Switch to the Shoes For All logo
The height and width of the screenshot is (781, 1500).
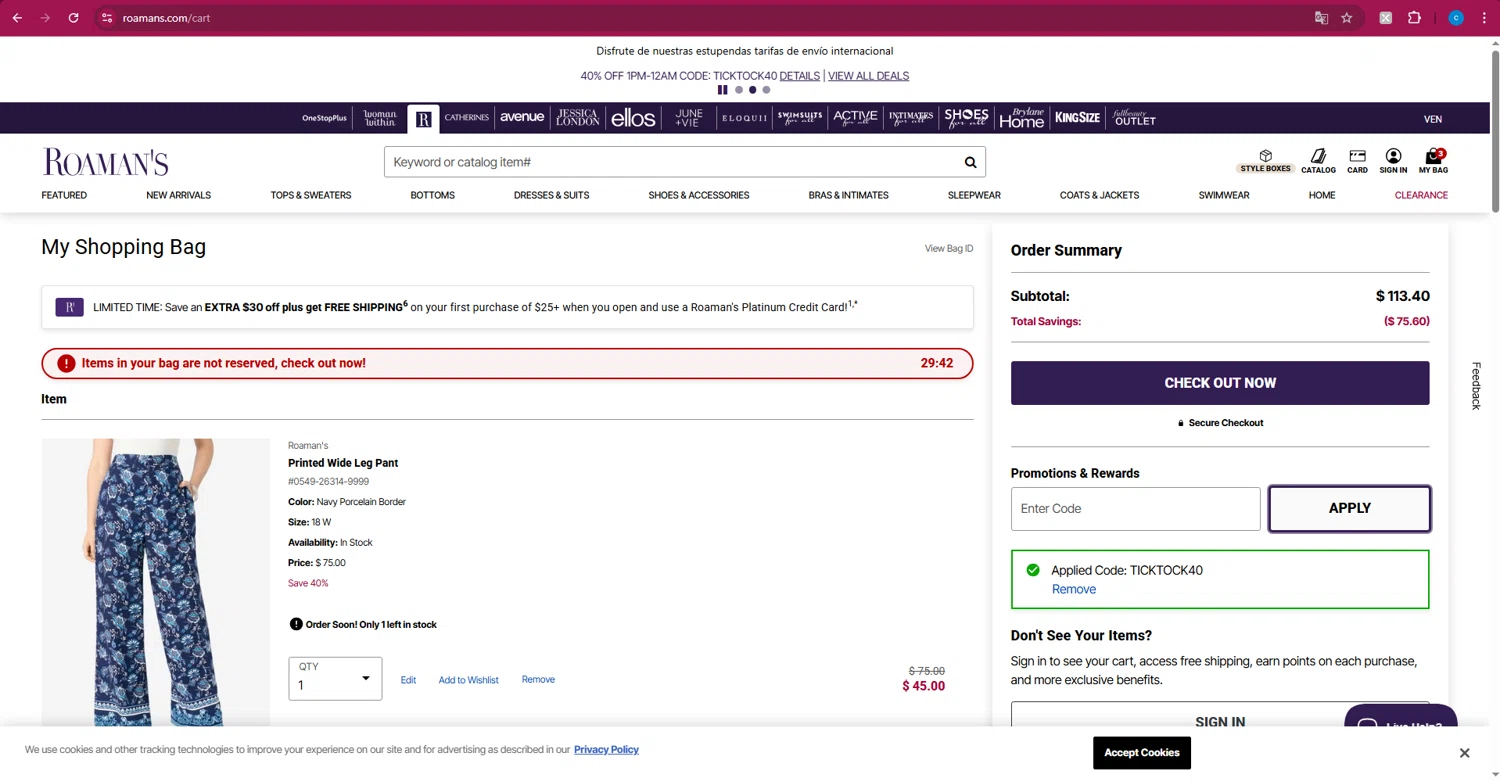(x=966, y=118)
